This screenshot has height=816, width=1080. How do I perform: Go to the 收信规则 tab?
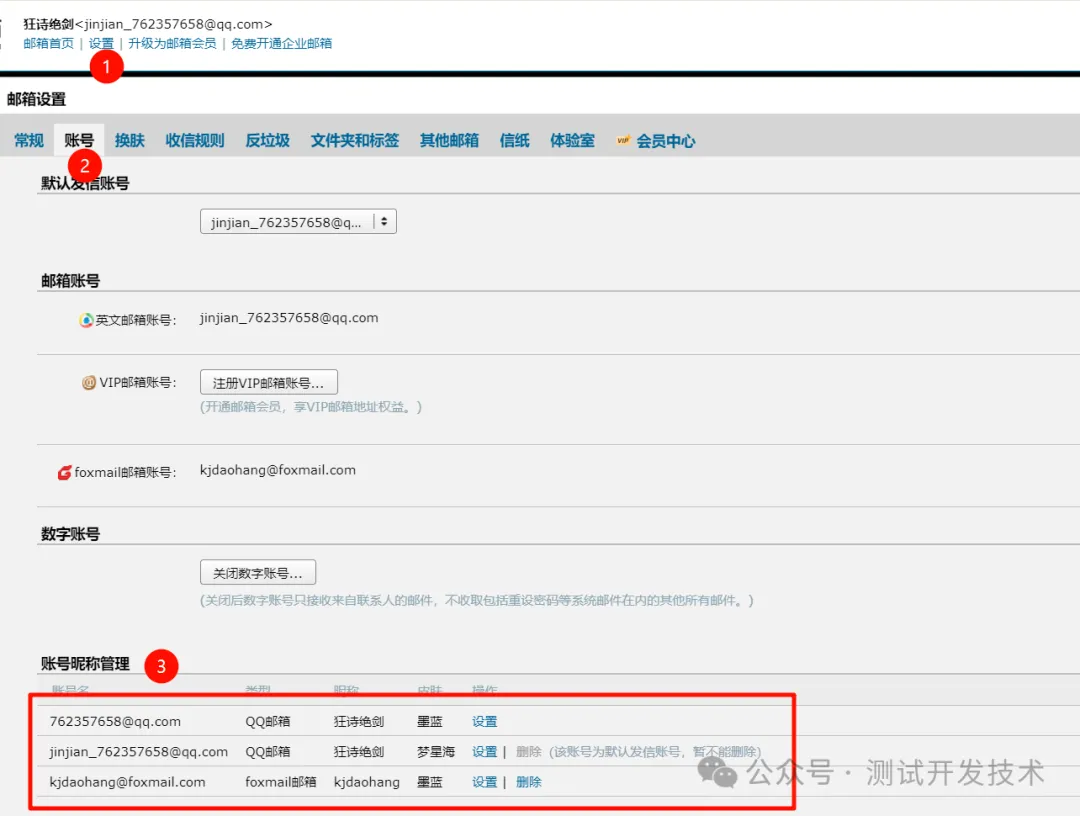195,141
